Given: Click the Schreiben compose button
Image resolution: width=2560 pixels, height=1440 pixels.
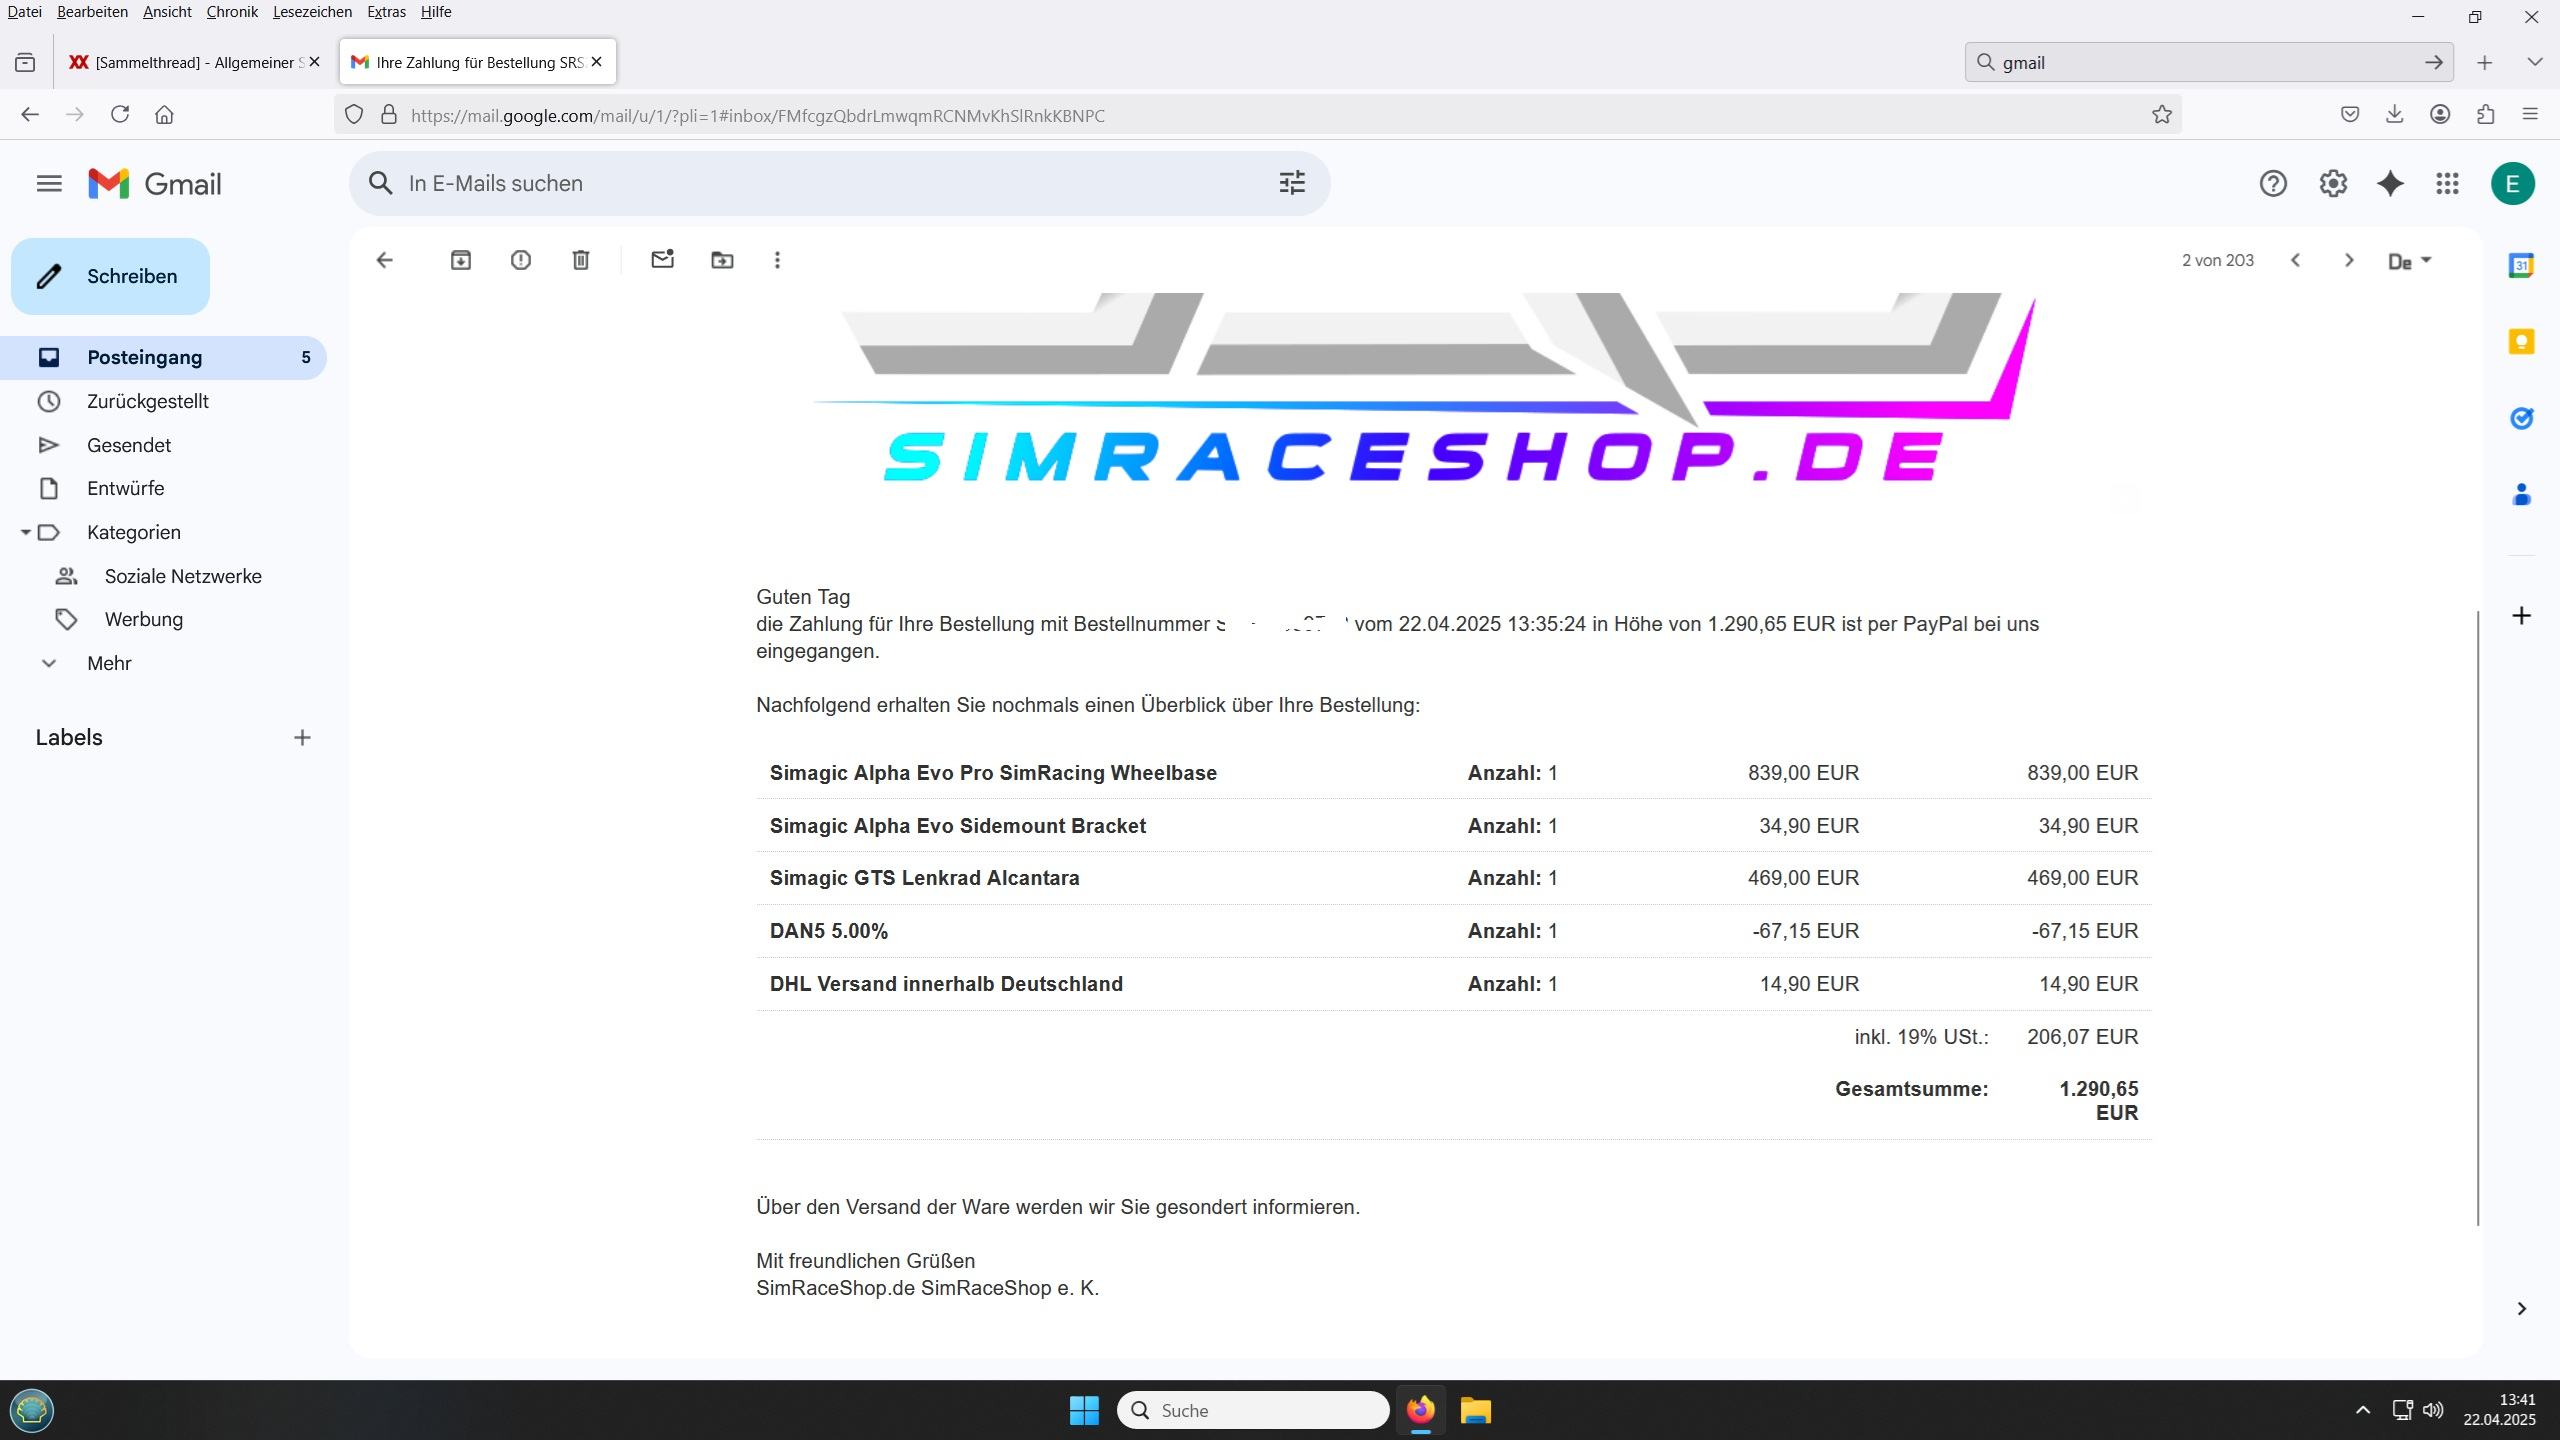Looking at the screenshot, I should pyautogui.click(x=110, y=276).
